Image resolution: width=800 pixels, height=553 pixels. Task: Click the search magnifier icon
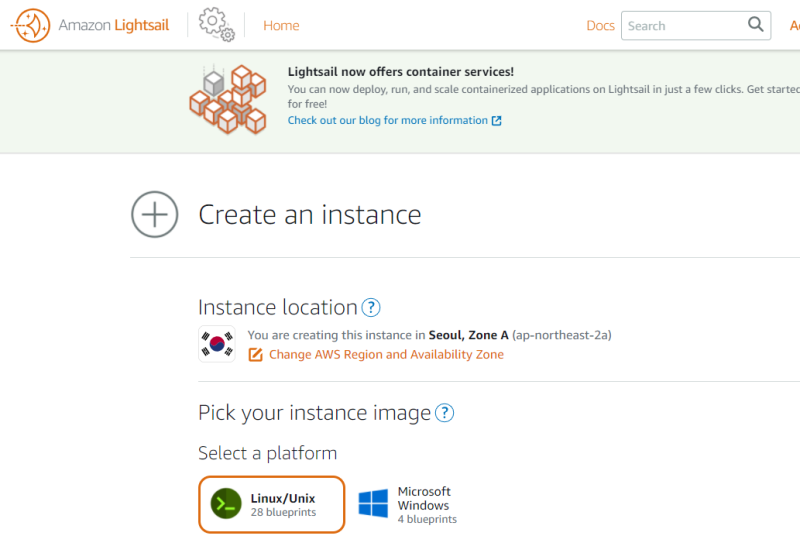tap(756, 25)
